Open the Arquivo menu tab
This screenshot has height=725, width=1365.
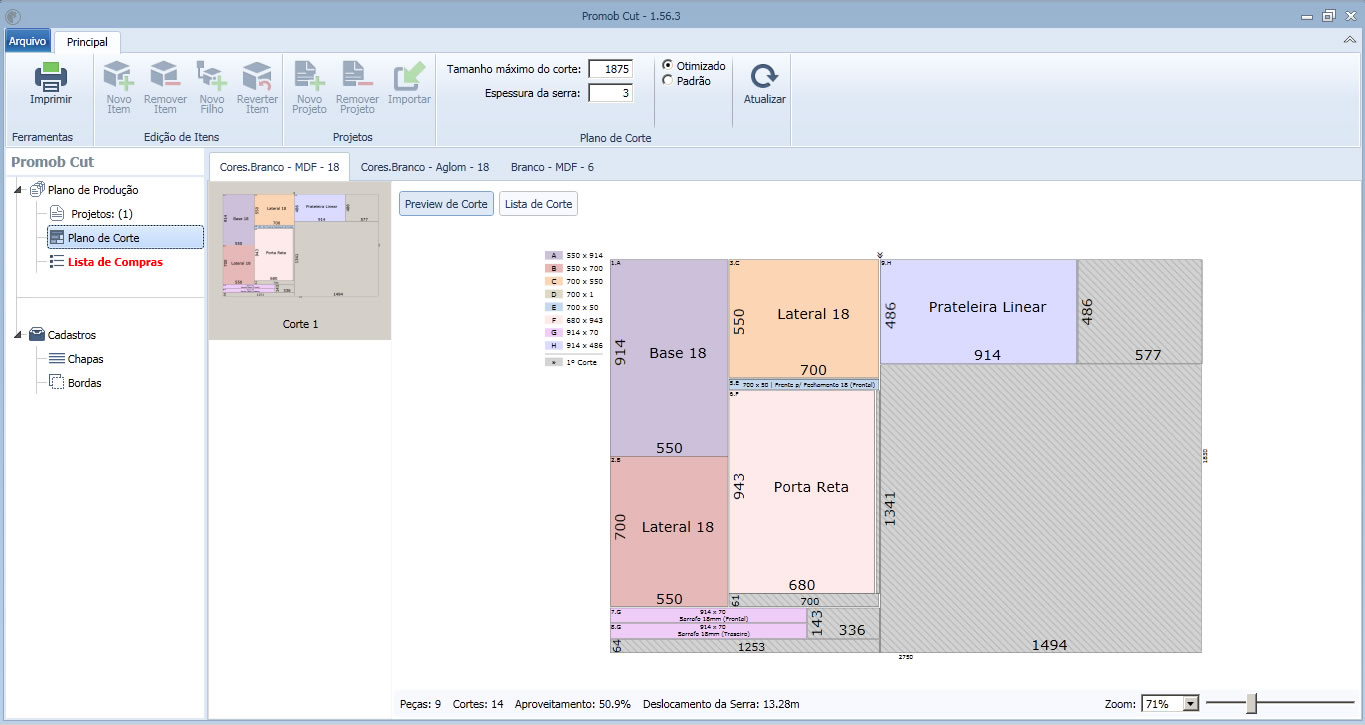click(x=27, y=41)
